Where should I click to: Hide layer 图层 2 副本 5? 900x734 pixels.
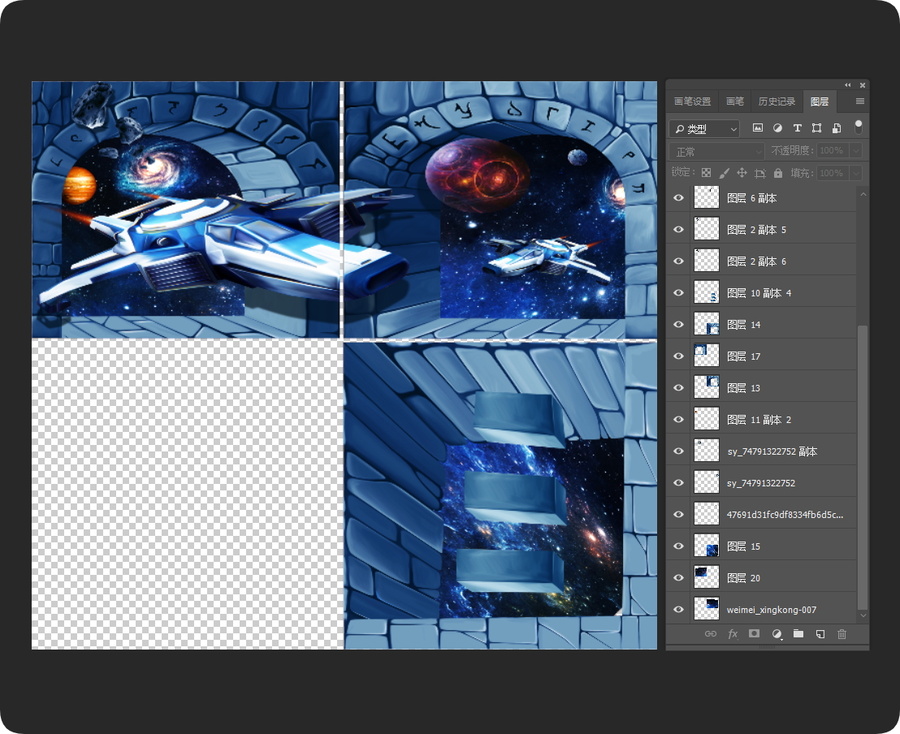click(678, 230)
